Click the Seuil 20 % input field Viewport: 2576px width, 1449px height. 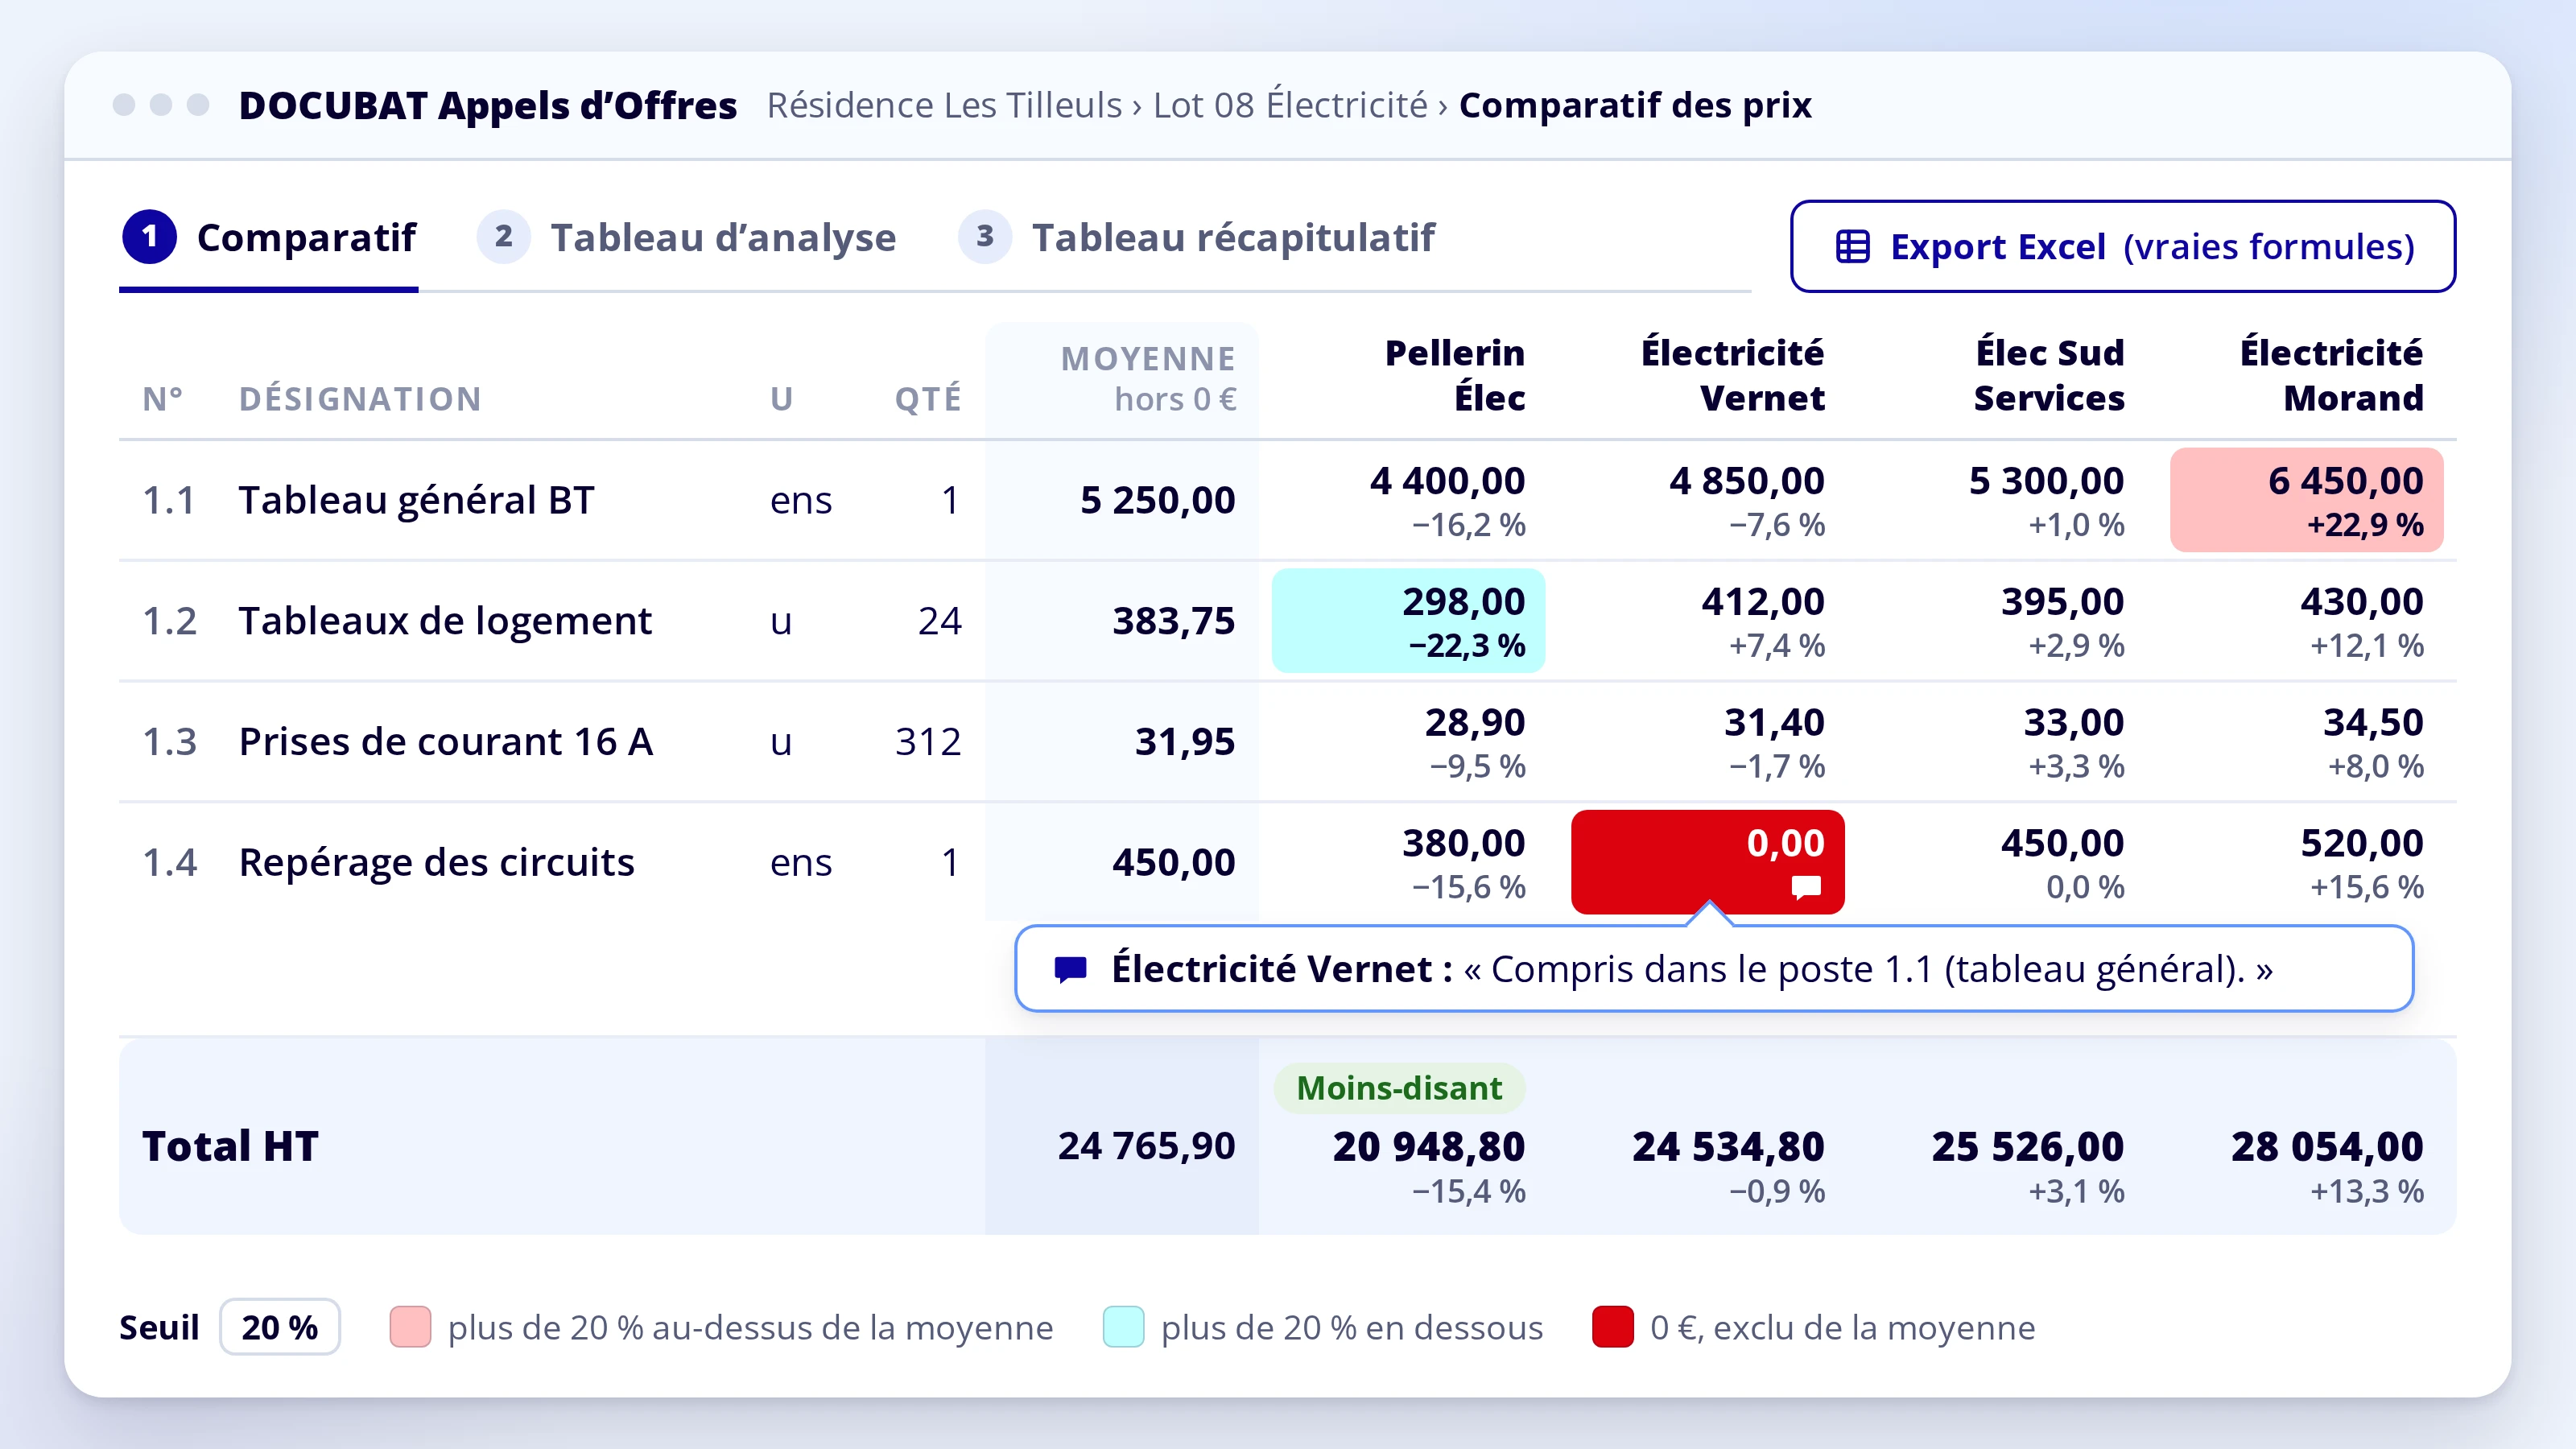pos(280,1327)
